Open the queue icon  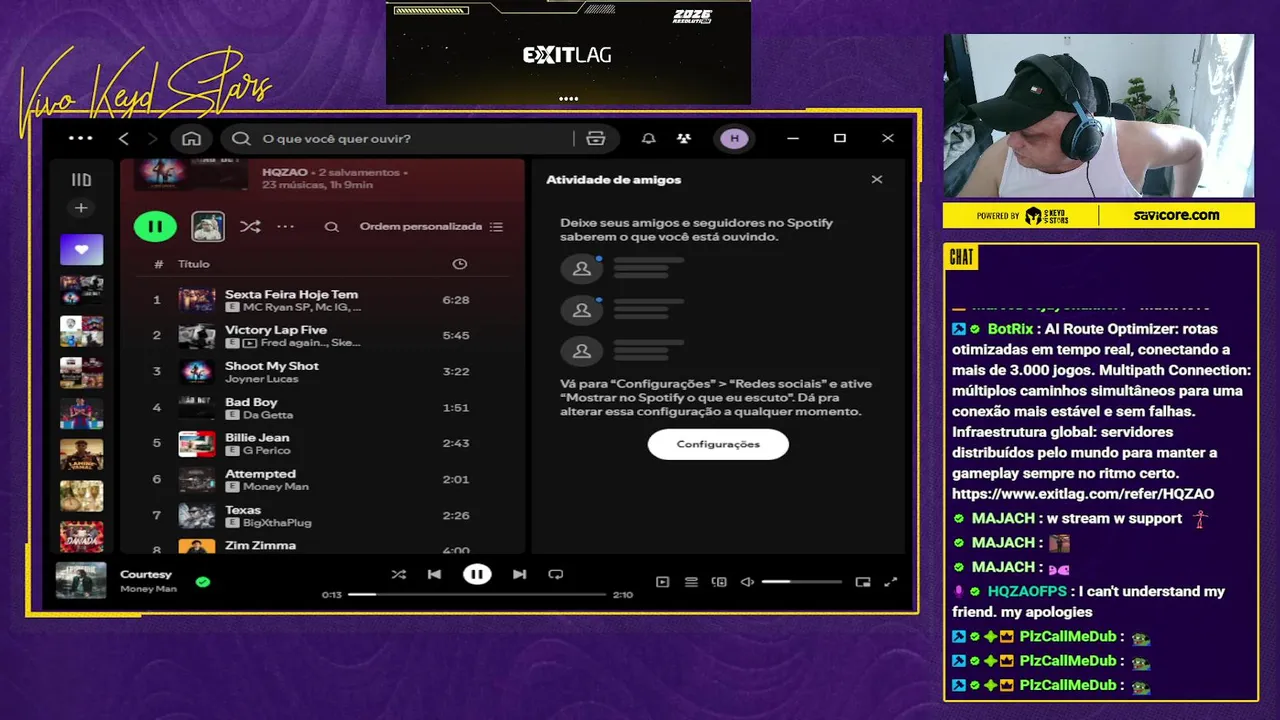(x=691, y=582)
